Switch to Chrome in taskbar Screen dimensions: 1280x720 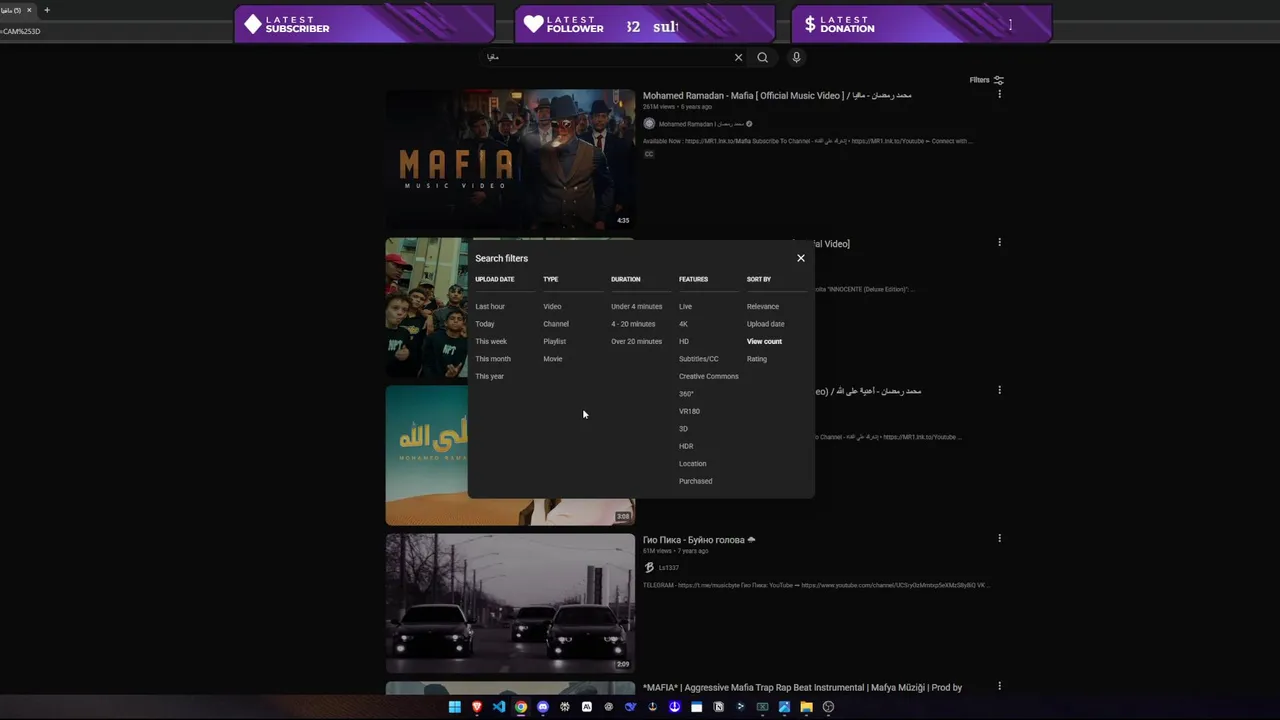click(521, 707)
